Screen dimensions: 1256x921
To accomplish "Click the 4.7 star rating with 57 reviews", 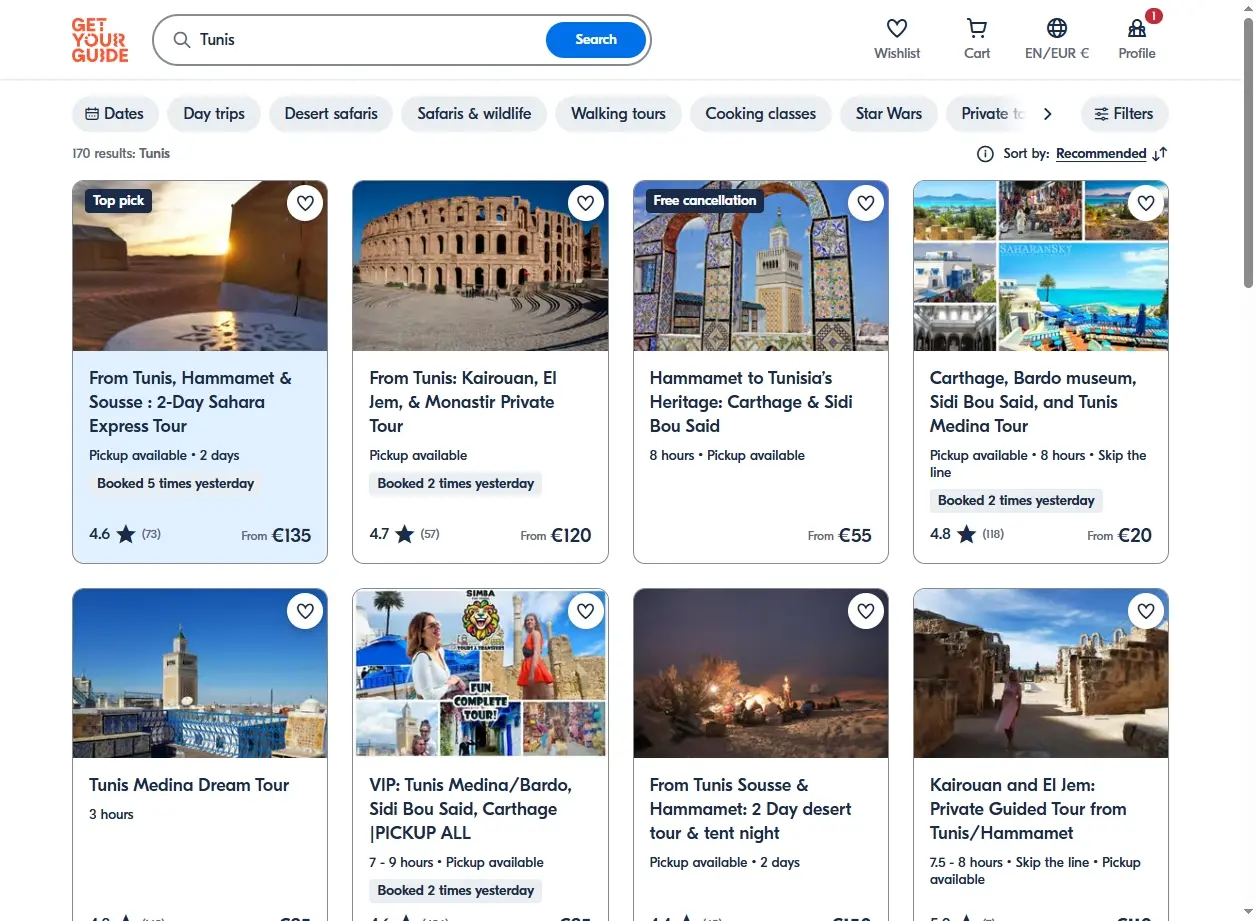I will click(404, 534).
